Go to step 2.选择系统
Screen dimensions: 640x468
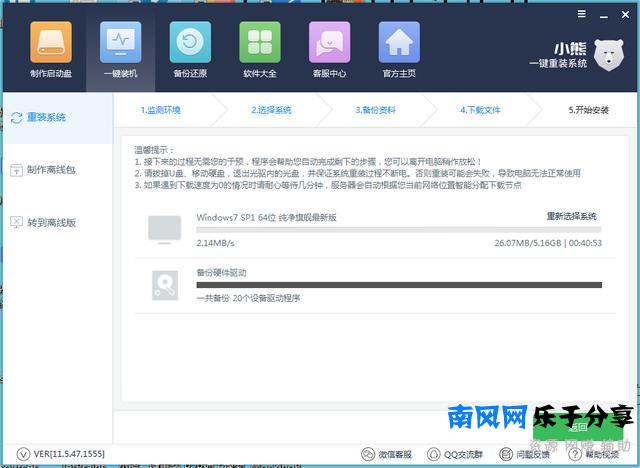point(271,110)
